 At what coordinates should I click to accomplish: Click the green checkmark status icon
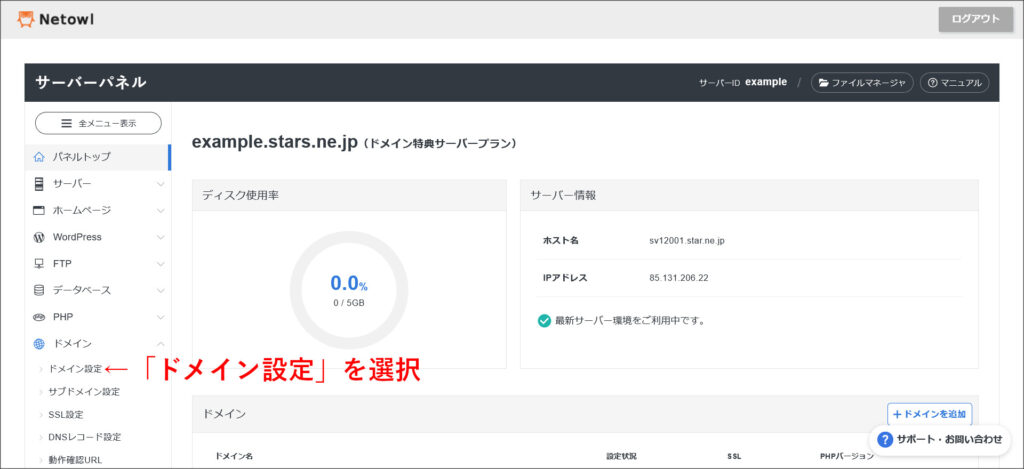point(544,321)
